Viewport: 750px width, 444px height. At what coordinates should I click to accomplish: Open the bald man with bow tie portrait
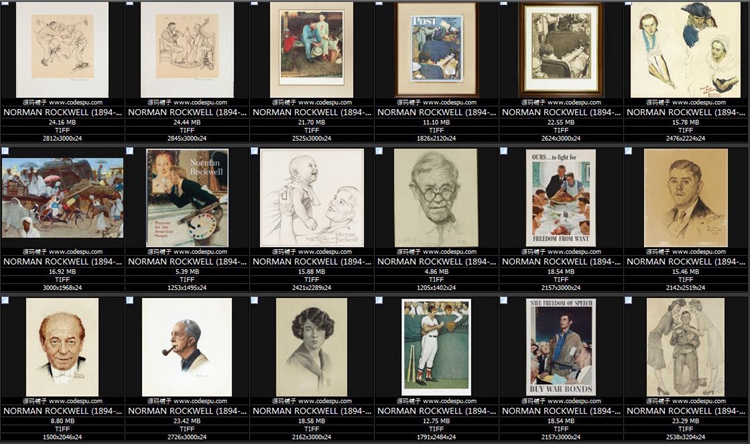pyautogui.click(x=62, y=347)
